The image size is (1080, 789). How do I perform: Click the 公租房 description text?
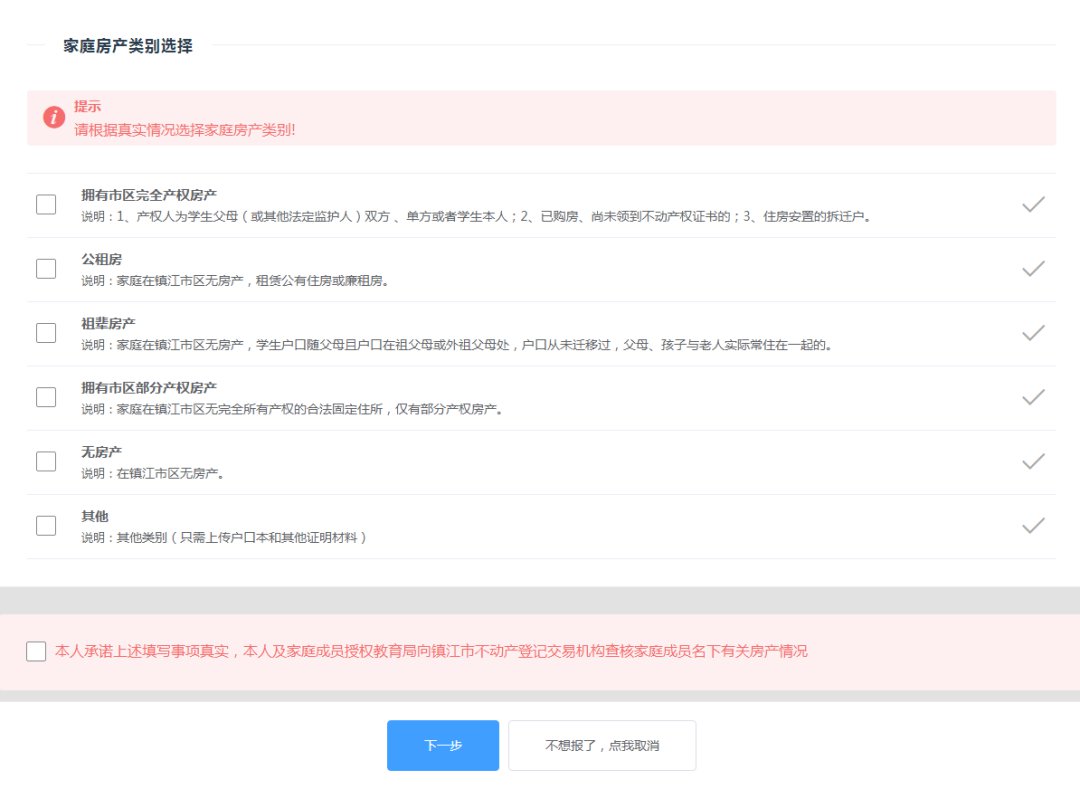tap(235, 281)
